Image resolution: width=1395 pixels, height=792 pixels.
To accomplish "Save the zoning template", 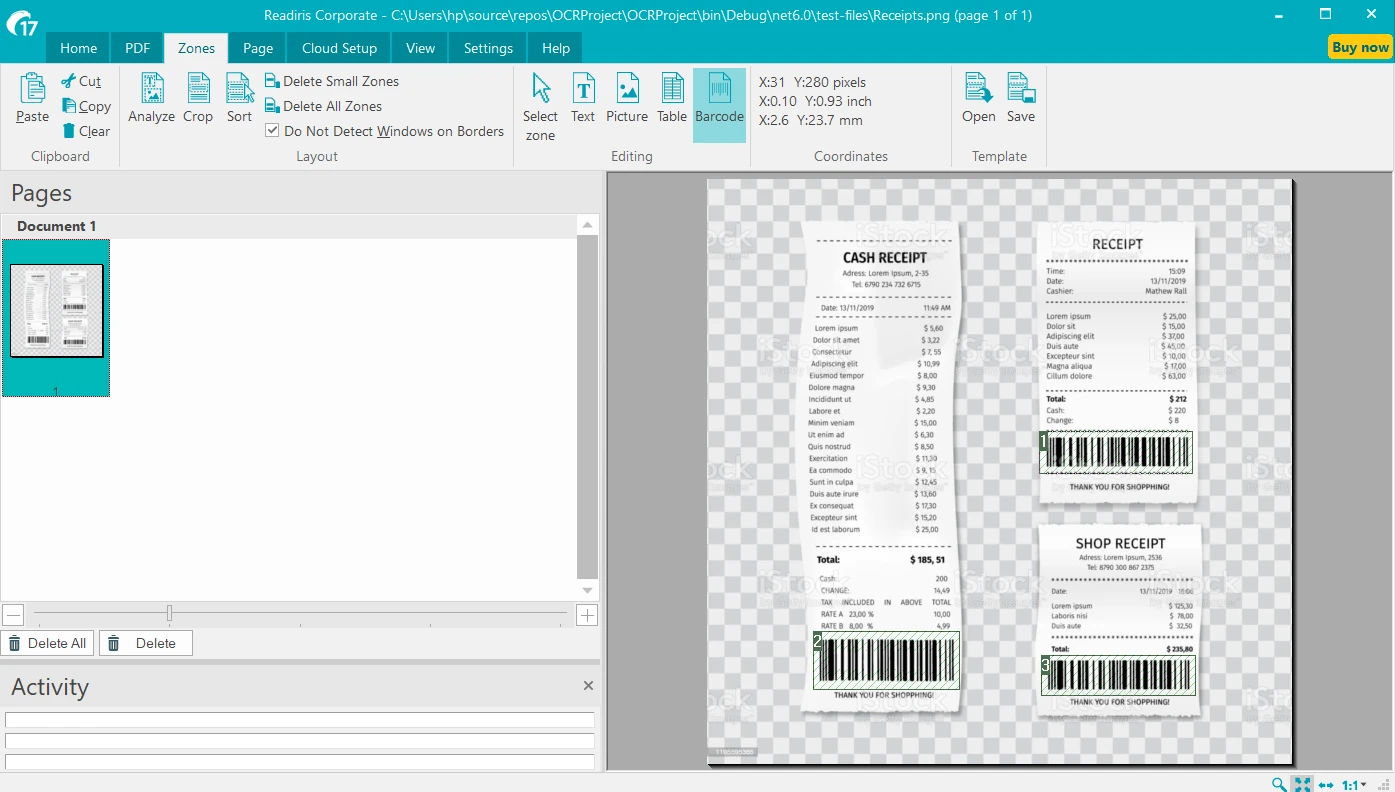I will [x=1021, y=99].
